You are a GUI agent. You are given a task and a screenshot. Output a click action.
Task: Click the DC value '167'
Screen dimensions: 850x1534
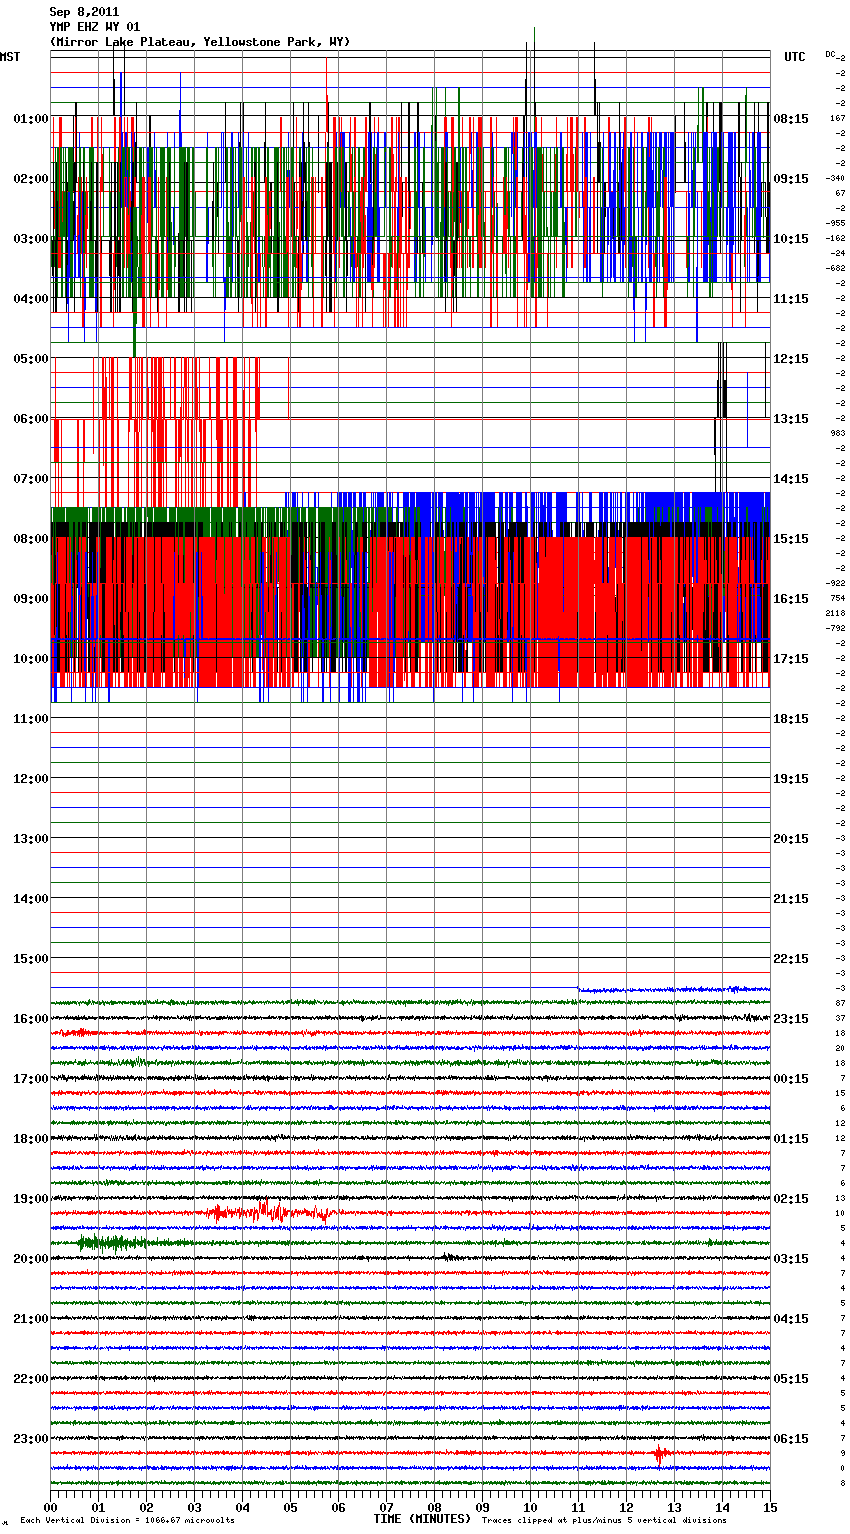(838, 118)
